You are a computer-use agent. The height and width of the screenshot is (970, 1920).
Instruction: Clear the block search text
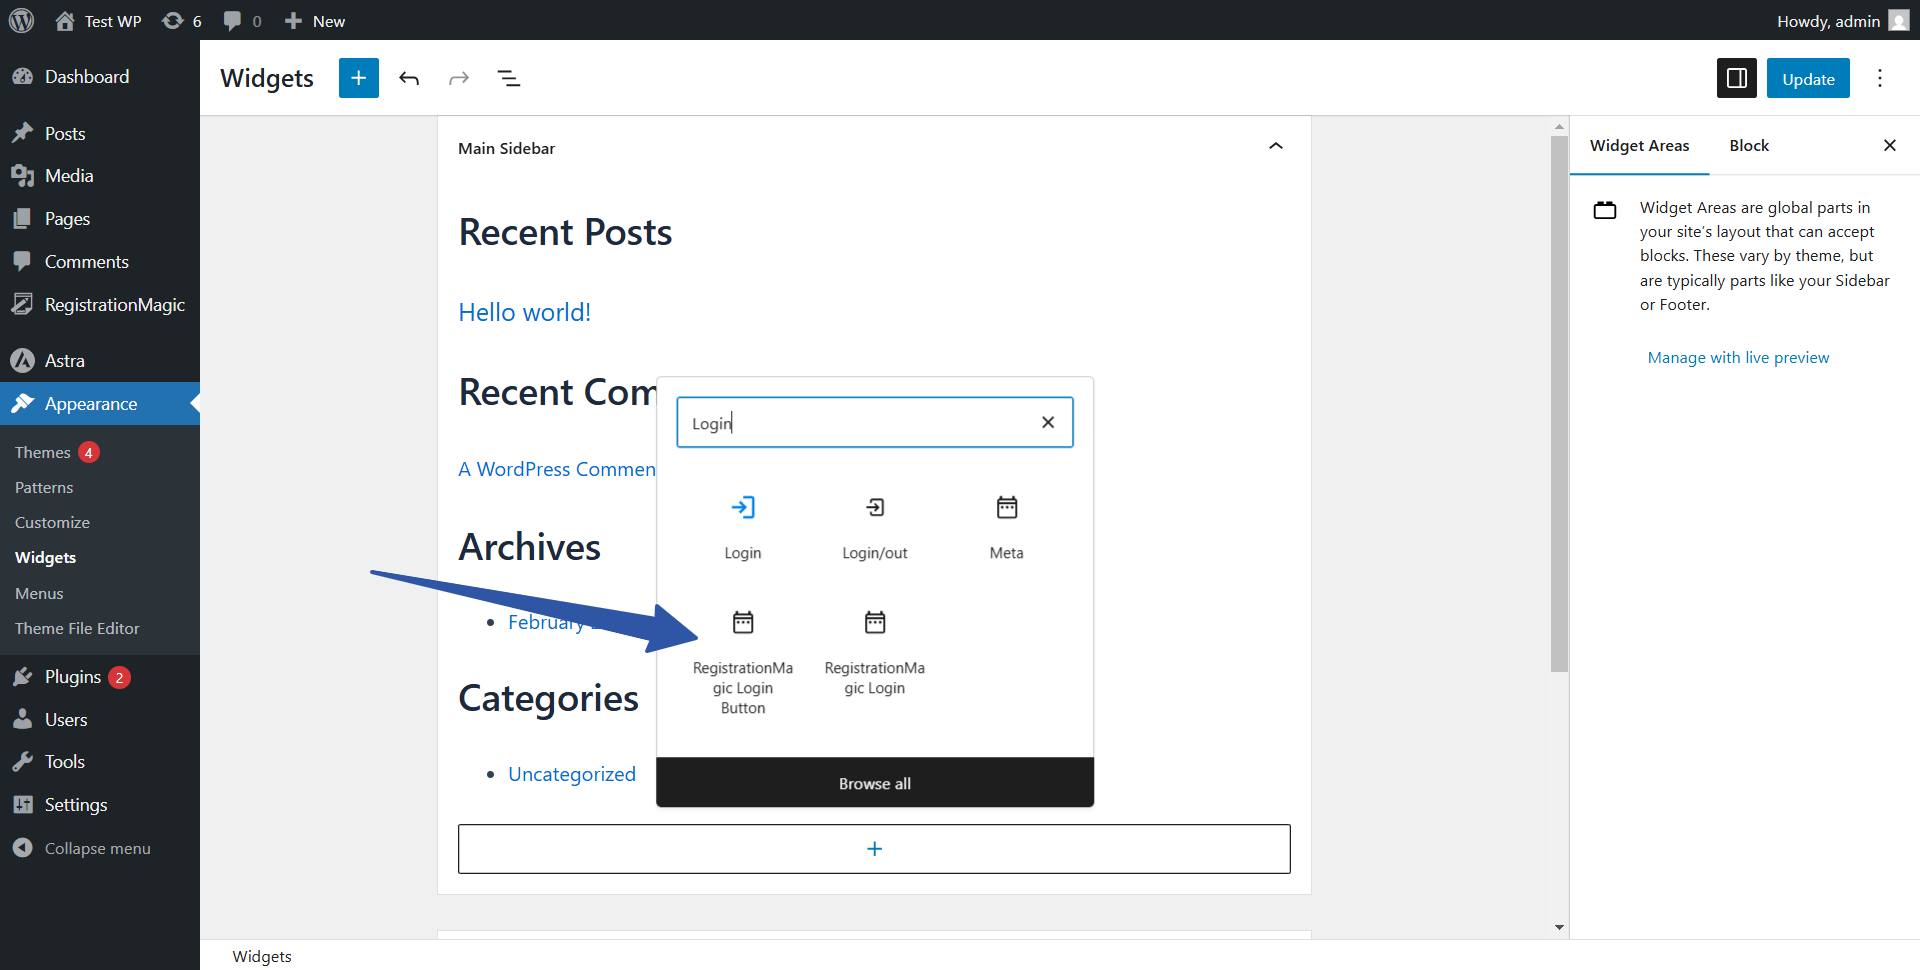point(1047,423)
